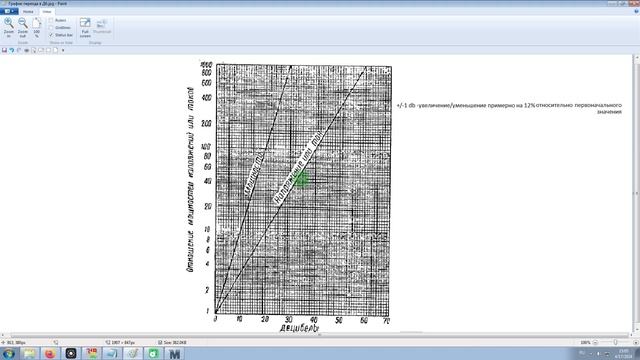This screenshot has height=360, width=640.
Task: Open the green taskbar app icon
Action: pos(154,353)
